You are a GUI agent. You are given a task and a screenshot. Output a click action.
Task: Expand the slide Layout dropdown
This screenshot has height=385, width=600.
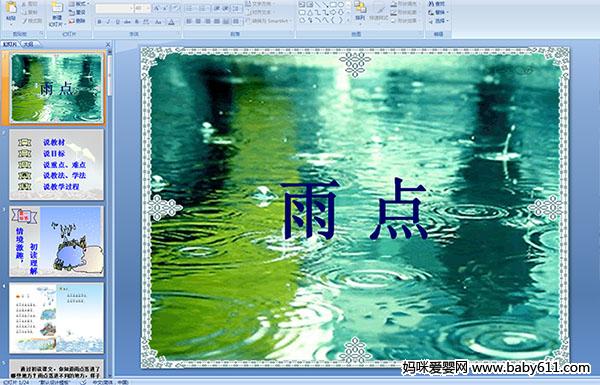tap(79, 3)
